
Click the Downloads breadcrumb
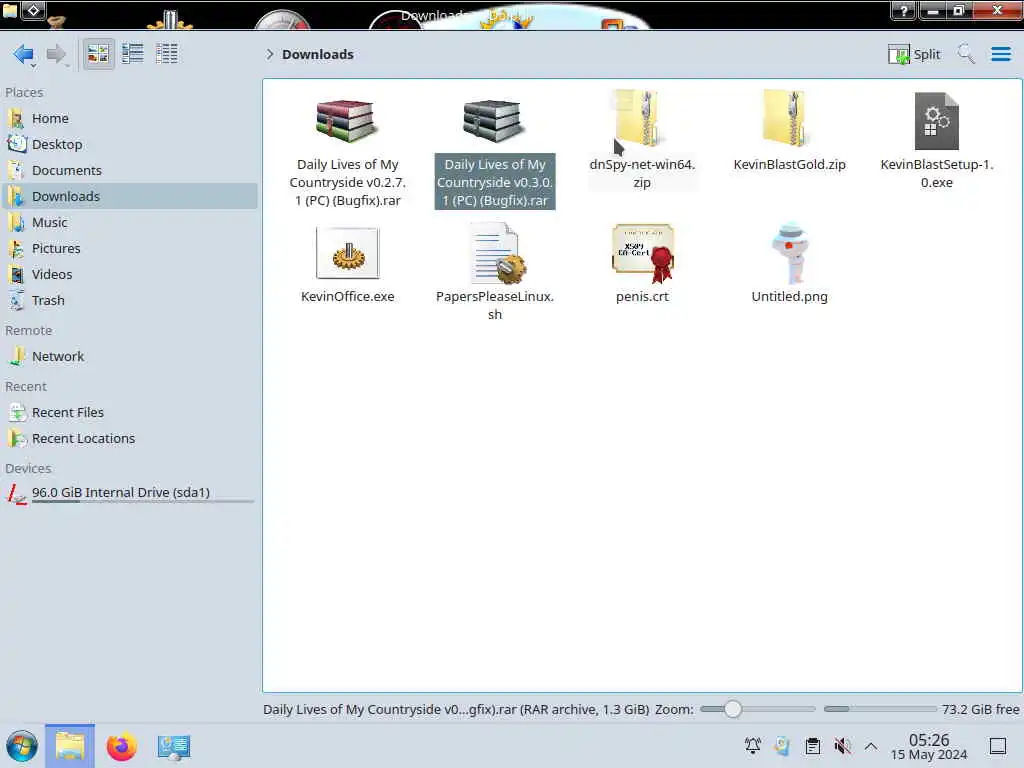coord(318,54)
